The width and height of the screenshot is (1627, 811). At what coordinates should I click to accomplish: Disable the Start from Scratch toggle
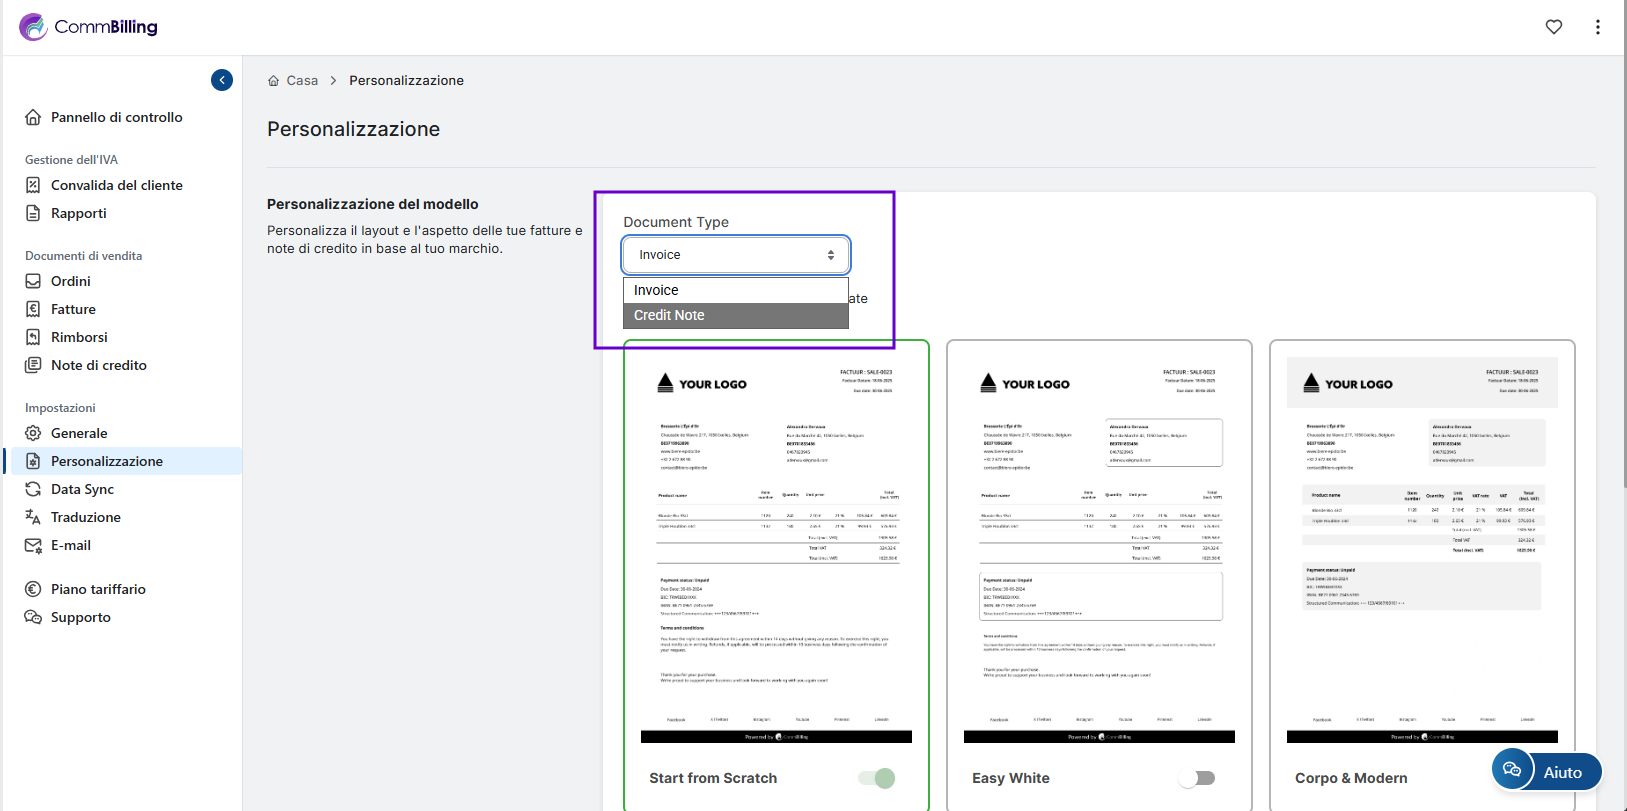tap(877, 778)
